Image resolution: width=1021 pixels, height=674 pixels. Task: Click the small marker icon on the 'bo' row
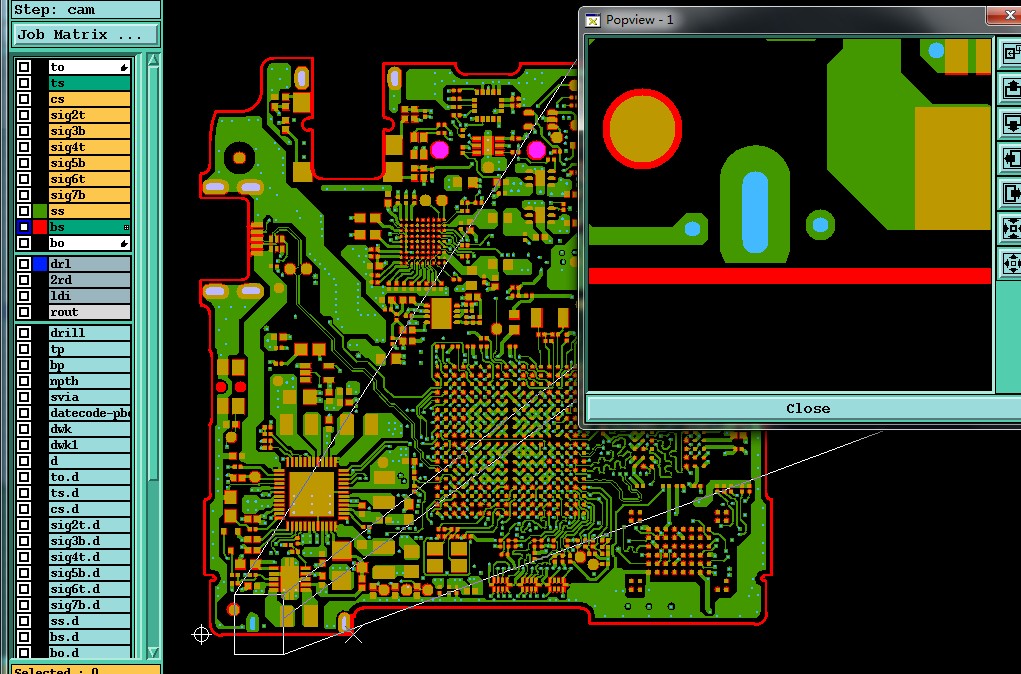[x=124, y=244]
